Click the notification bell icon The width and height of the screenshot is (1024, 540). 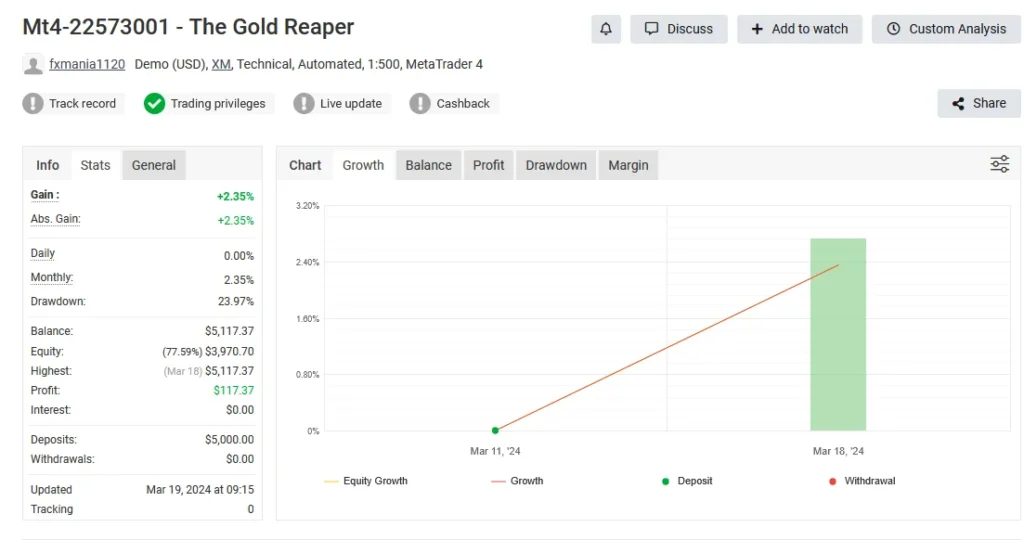click(x=606, y=29)
